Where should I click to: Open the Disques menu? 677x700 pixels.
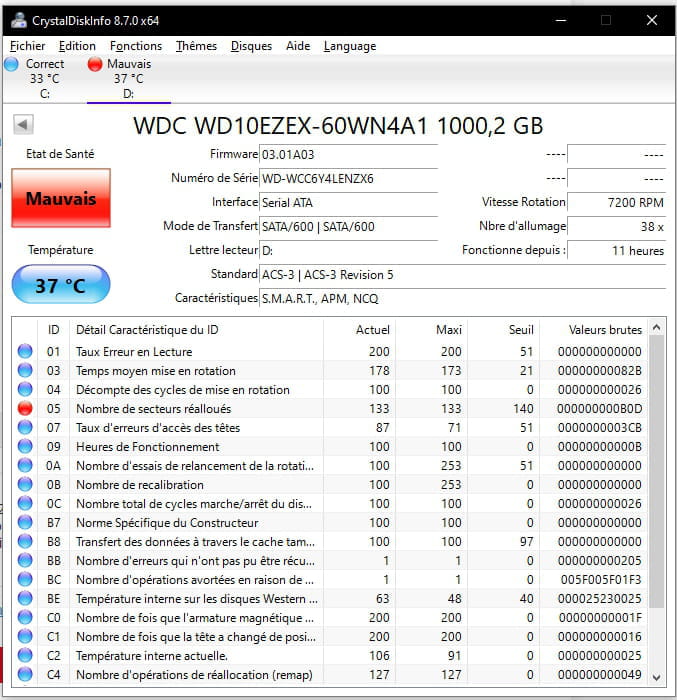click(251, 46)
